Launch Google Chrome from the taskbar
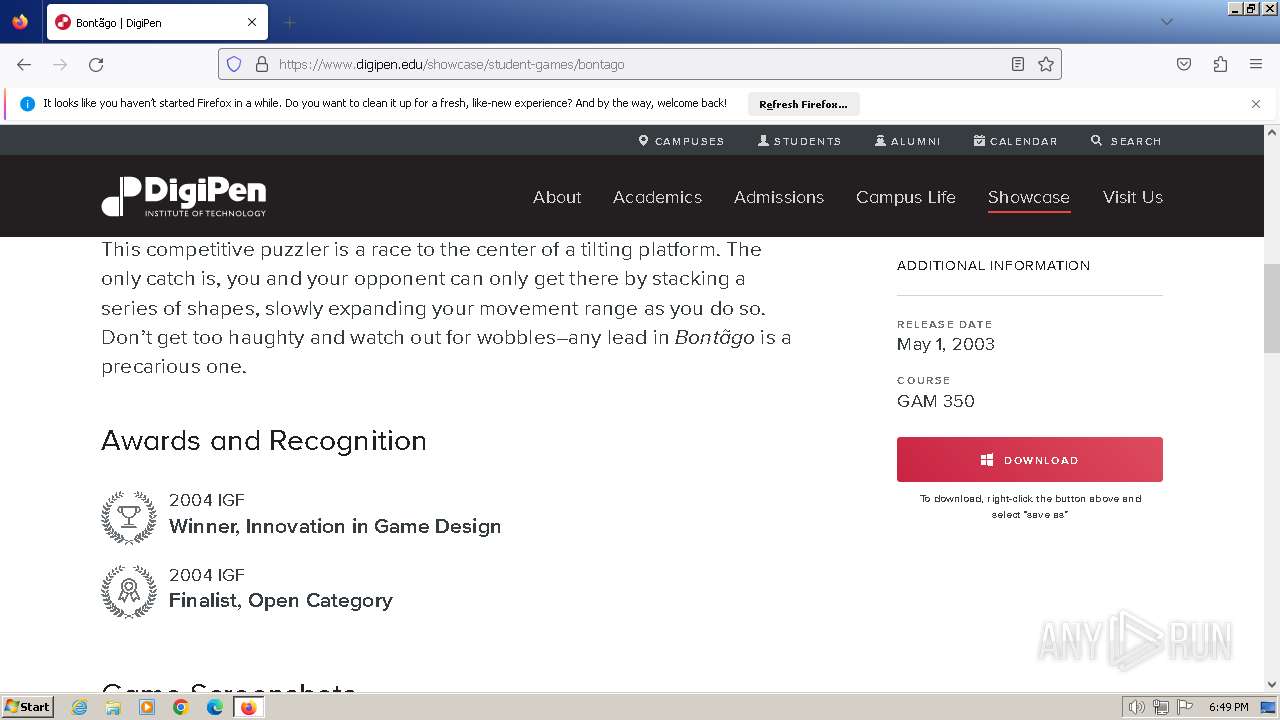The height and width of the screenshot is (720, 1280). [181, 707]
